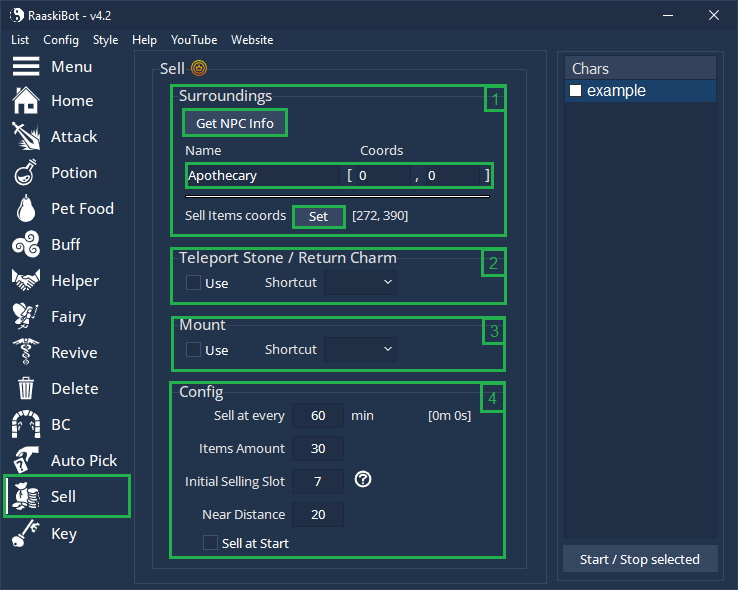Toggle the Sell at Start checkbox
This screenshot has height=590, width=738.
tap(210, 543)
